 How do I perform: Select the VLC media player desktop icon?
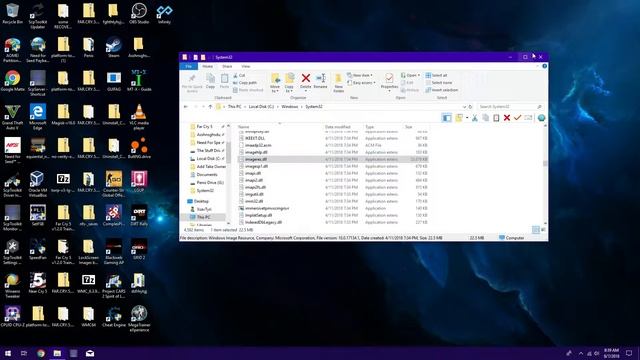pyautogui.click(x=139, y=116)
